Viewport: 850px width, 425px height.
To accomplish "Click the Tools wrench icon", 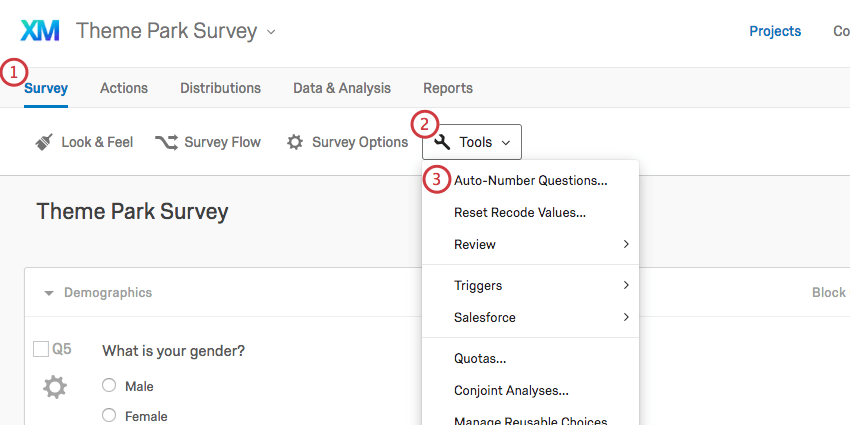I will [x=443, y=142].
